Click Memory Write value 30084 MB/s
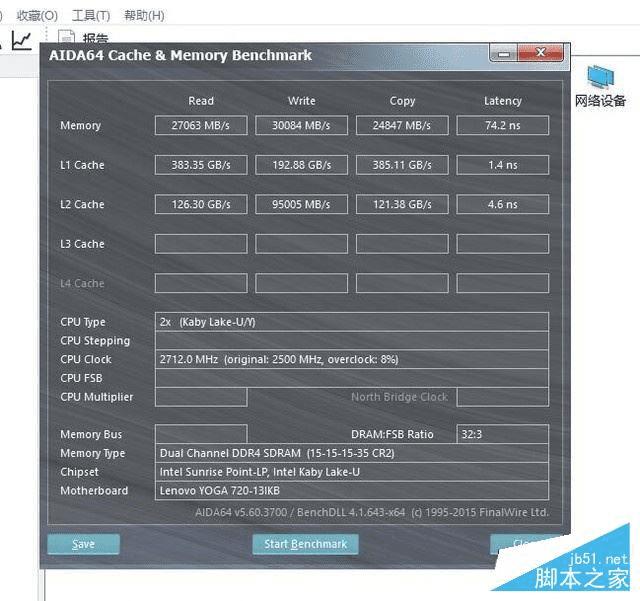Viewport: 640px width, 601px height. click(x=301, y=125)
